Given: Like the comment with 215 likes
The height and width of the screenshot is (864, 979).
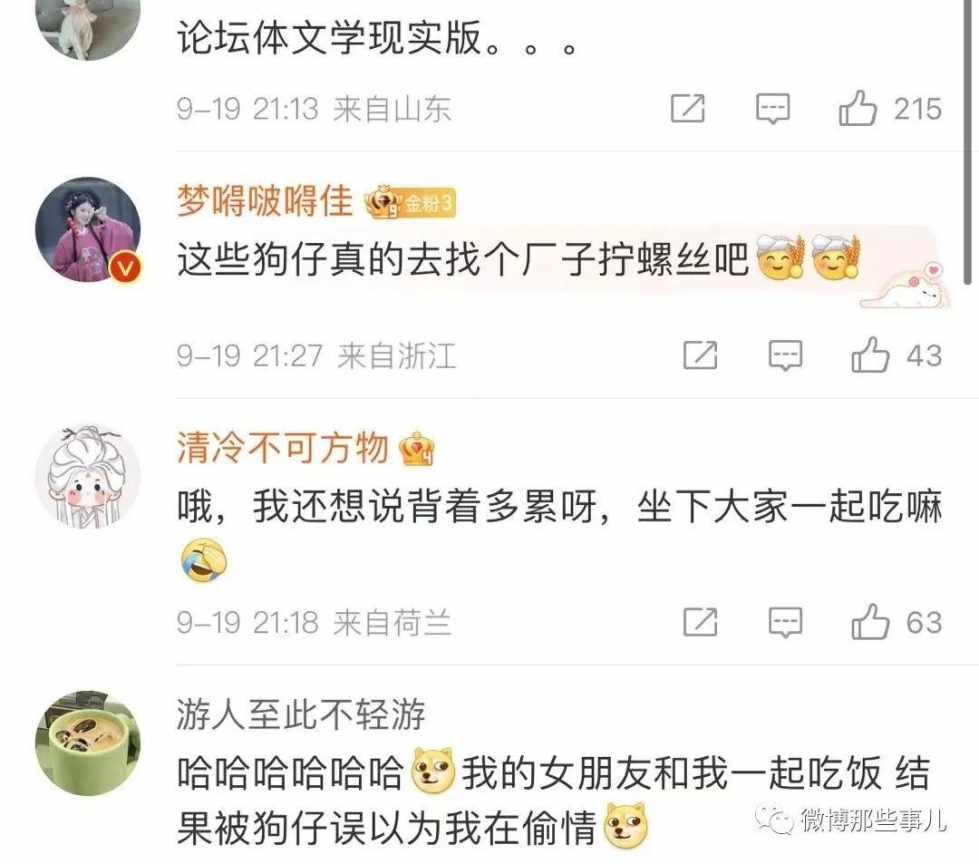Looking at the screenshot, I should tap(857, 108).
